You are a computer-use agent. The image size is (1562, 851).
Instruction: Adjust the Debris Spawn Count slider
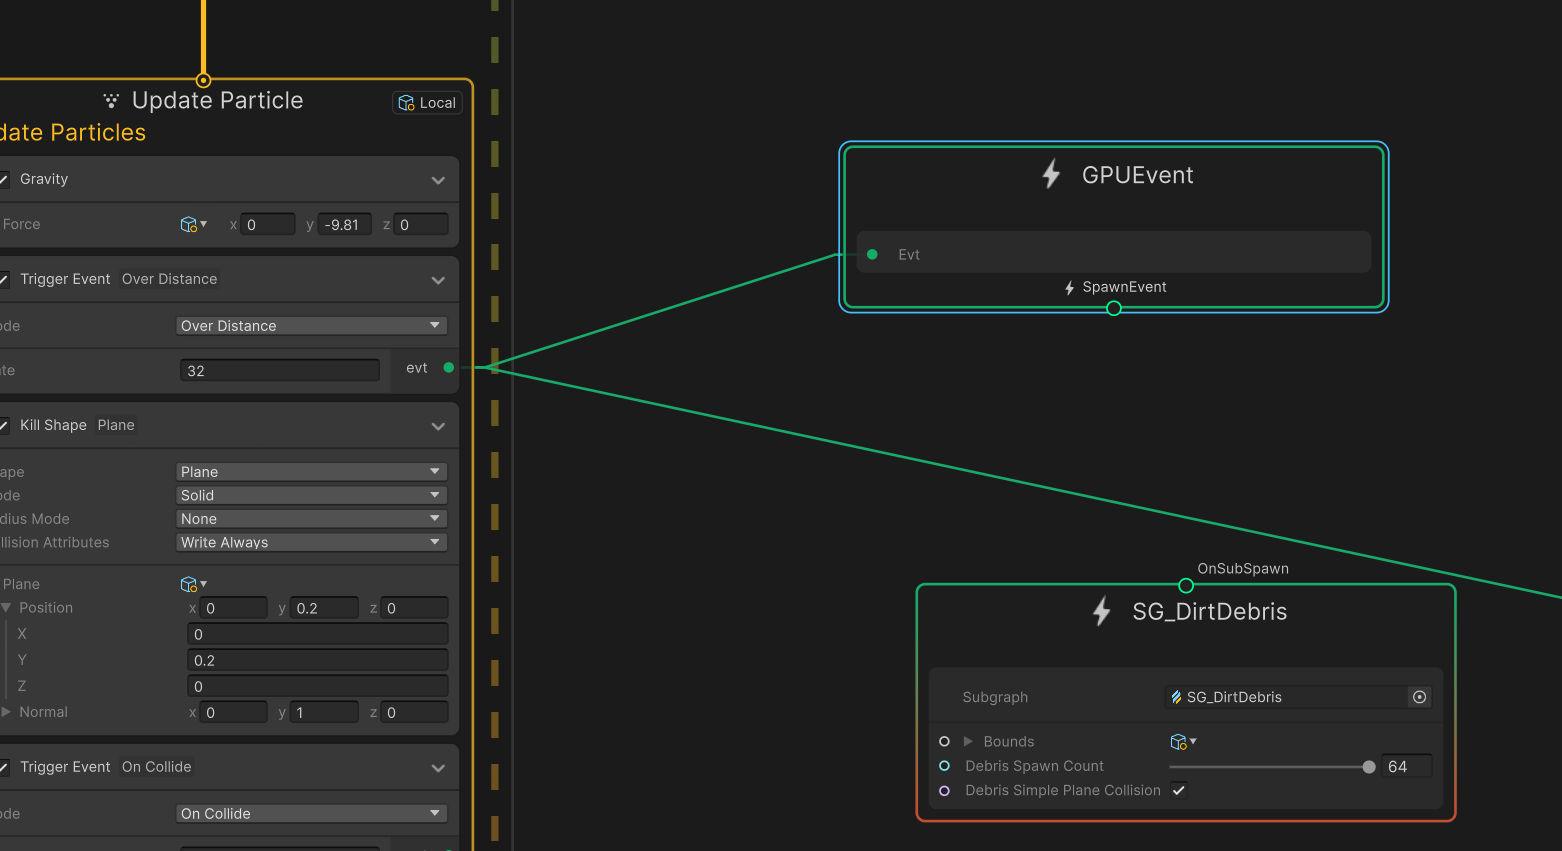click(1369, 767)
